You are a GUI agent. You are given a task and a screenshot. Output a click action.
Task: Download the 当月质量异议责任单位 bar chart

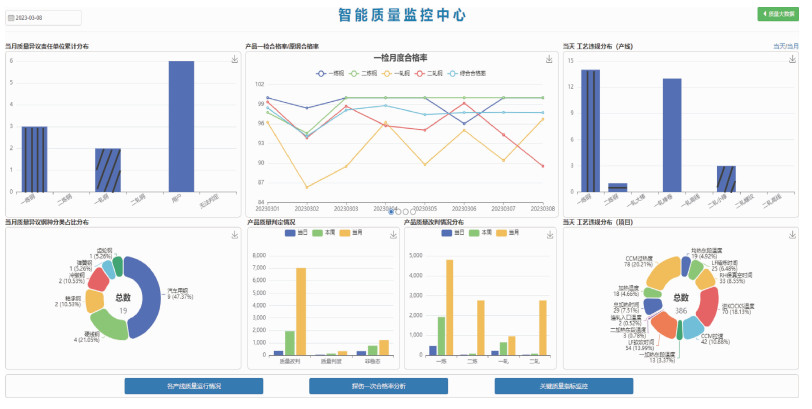click(232, 60)
